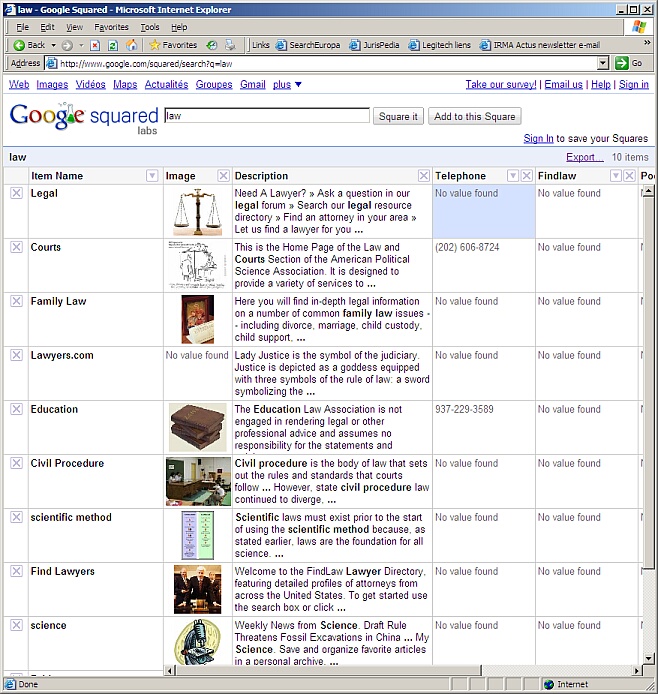This screenshot has height=694, width=658.
Task: Click in the Google Squared search field
Action: click(x=267, y=116)
